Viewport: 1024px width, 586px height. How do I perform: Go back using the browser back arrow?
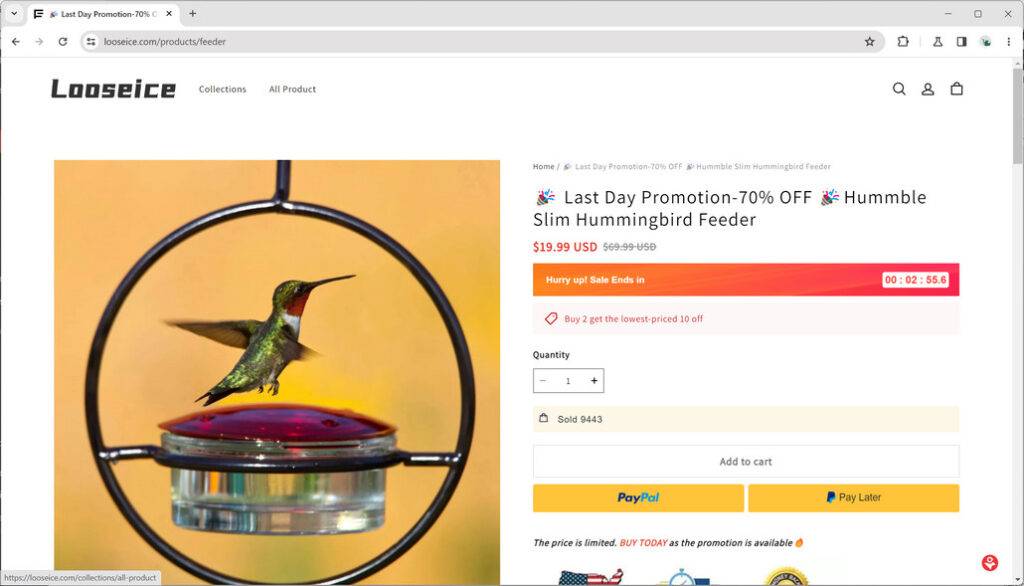15,42
